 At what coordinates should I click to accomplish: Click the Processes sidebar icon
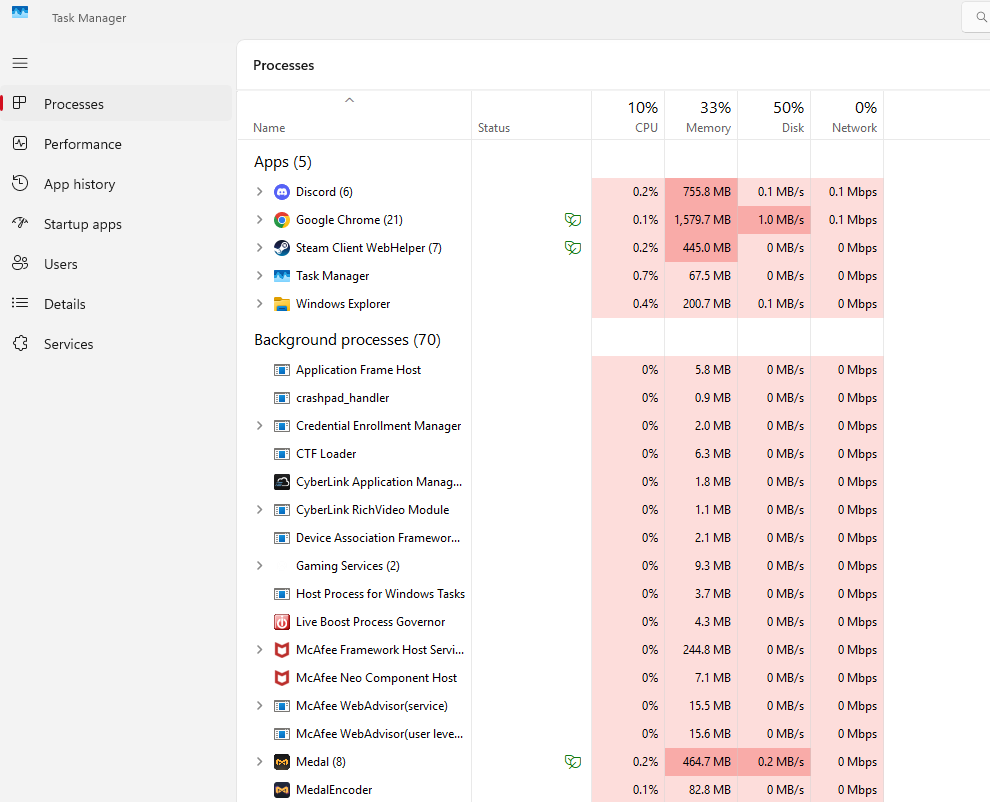20,103
